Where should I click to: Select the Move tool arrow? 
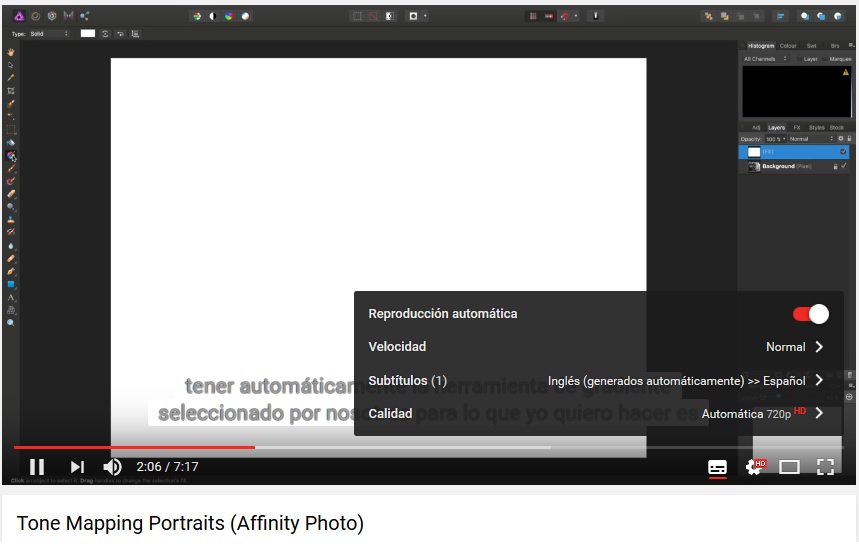coord(10,65)
